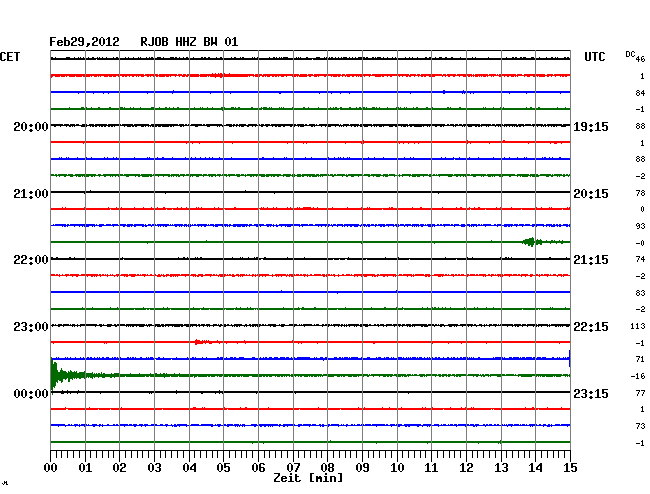Click the DC value -16

(638, 376)
